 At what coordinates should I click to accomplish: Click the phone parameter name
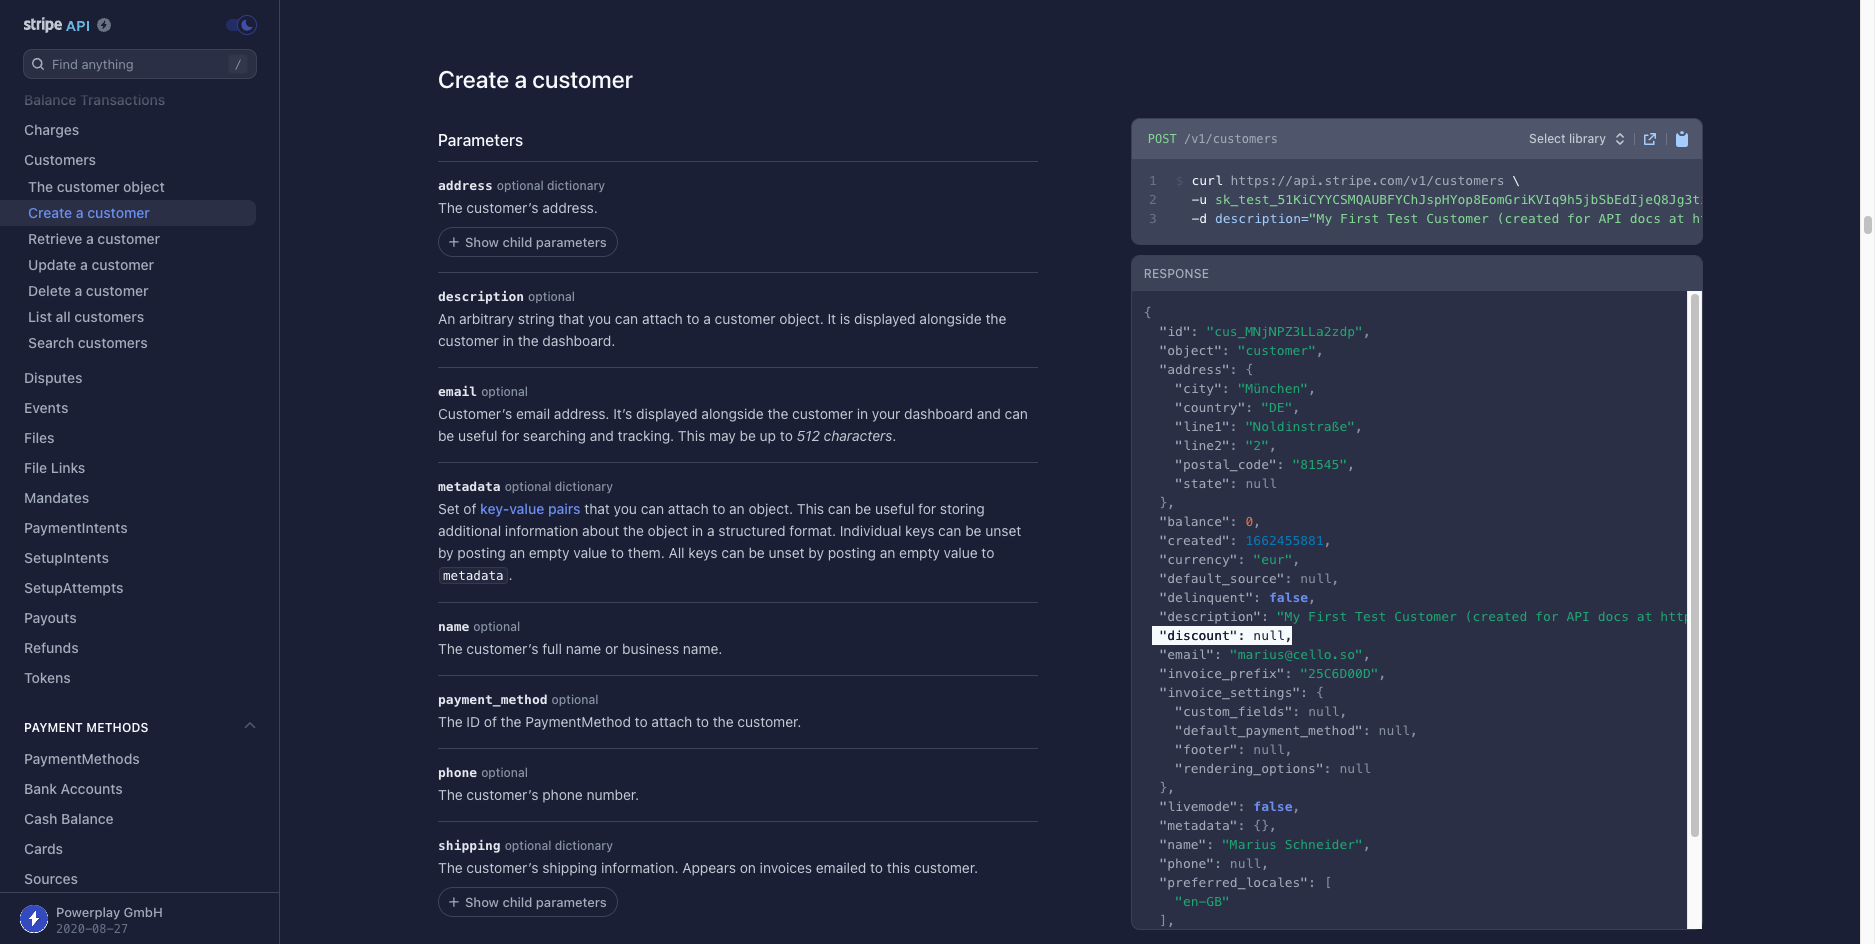point(457,773)
